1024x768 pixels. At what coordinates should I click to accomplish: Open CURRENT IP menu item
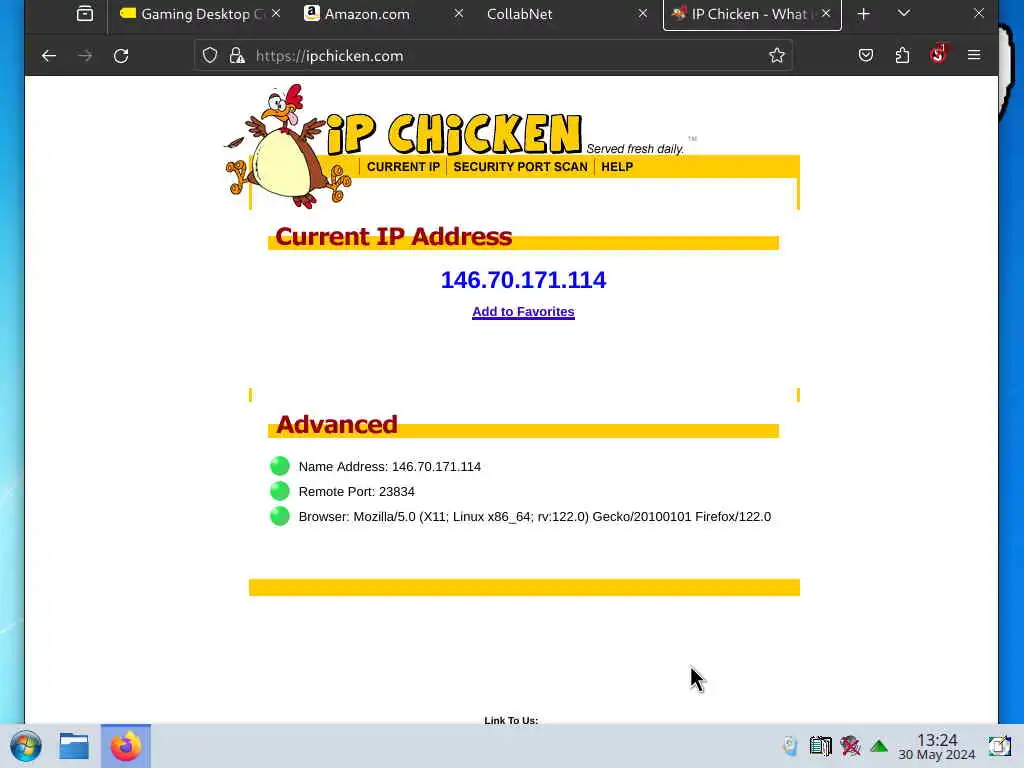click(x=403, y=167)
